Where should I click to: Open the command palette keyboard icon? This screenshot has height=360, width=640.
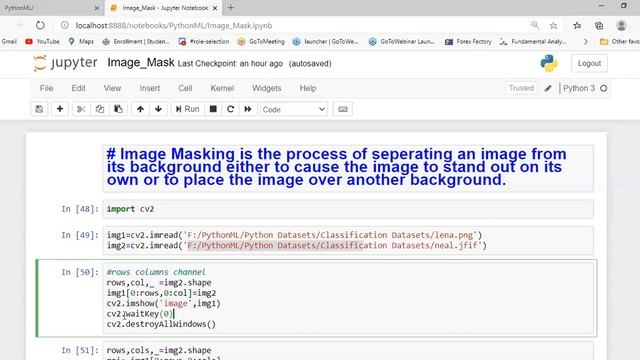343,109
